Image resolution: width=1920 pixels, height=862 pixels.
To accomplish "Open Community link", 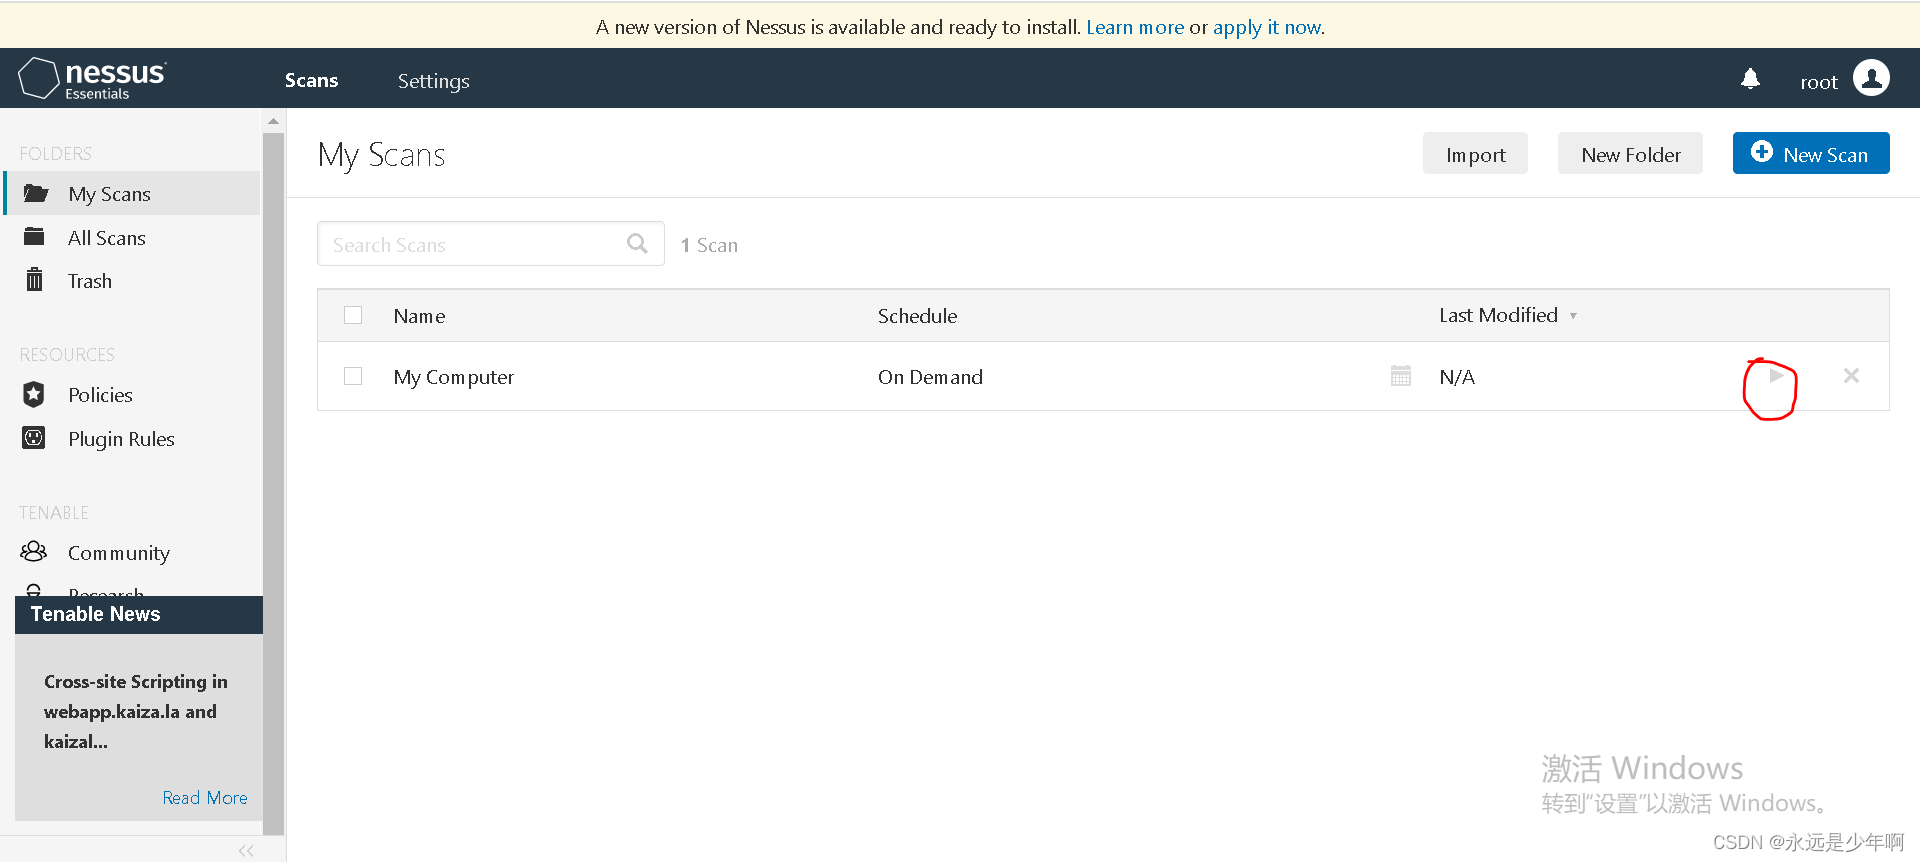I will (x=118, y=553).
